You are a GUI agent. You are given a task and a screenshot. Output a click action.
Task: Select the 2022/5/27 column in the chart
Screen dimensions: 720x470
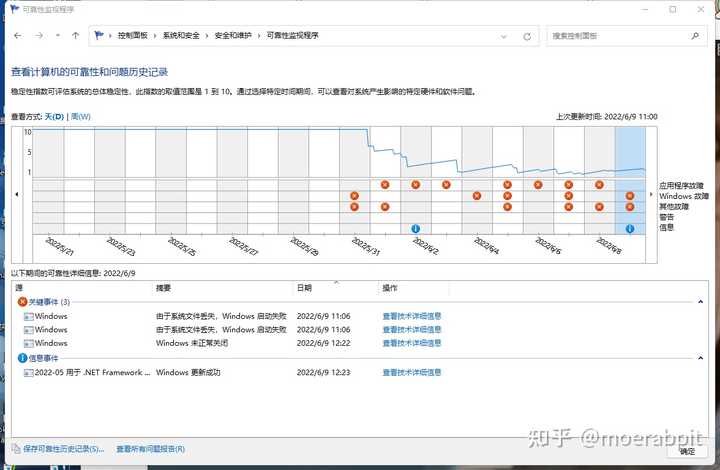(232, 181)
